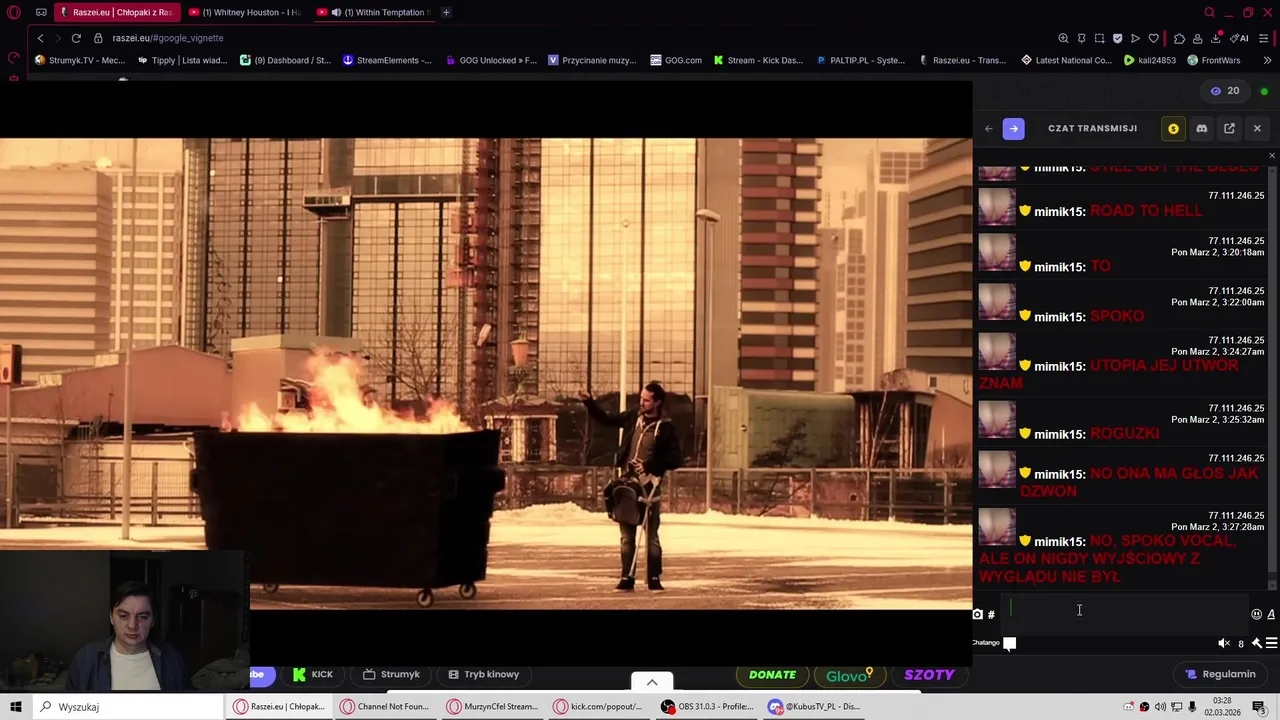The image size is (1280, 720).
Task: Take a snapshot with the capture icon
Action: [x=1099, y=38]
